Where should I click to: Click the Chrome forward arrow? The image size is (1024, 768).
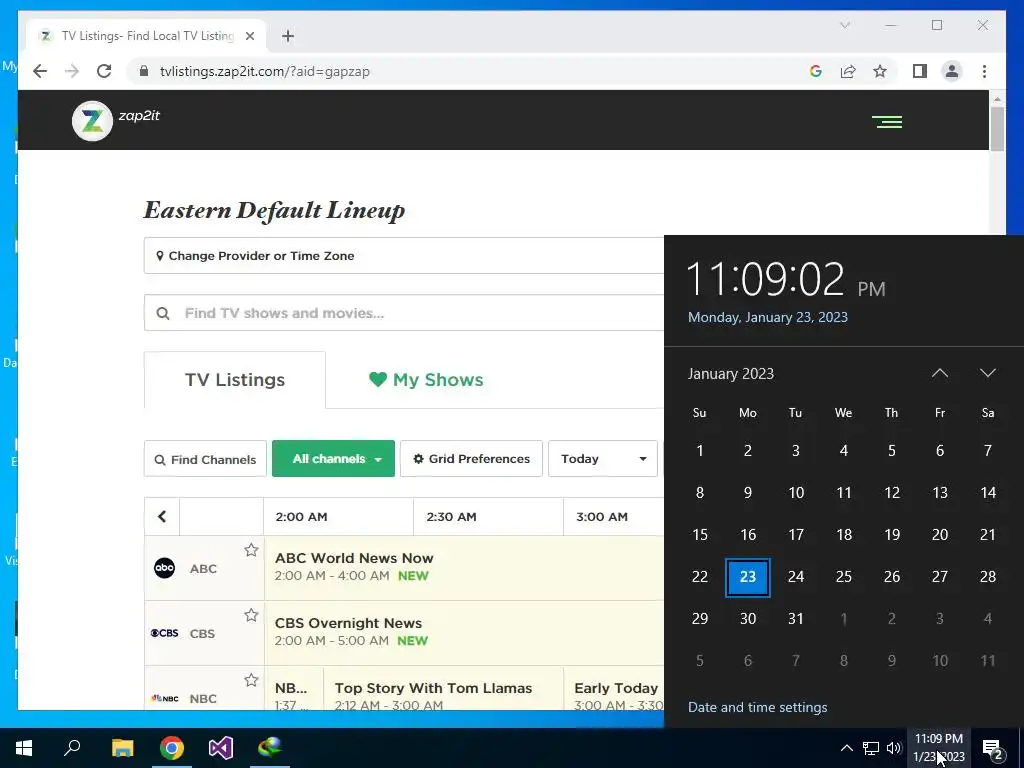(x=72, y=71)
